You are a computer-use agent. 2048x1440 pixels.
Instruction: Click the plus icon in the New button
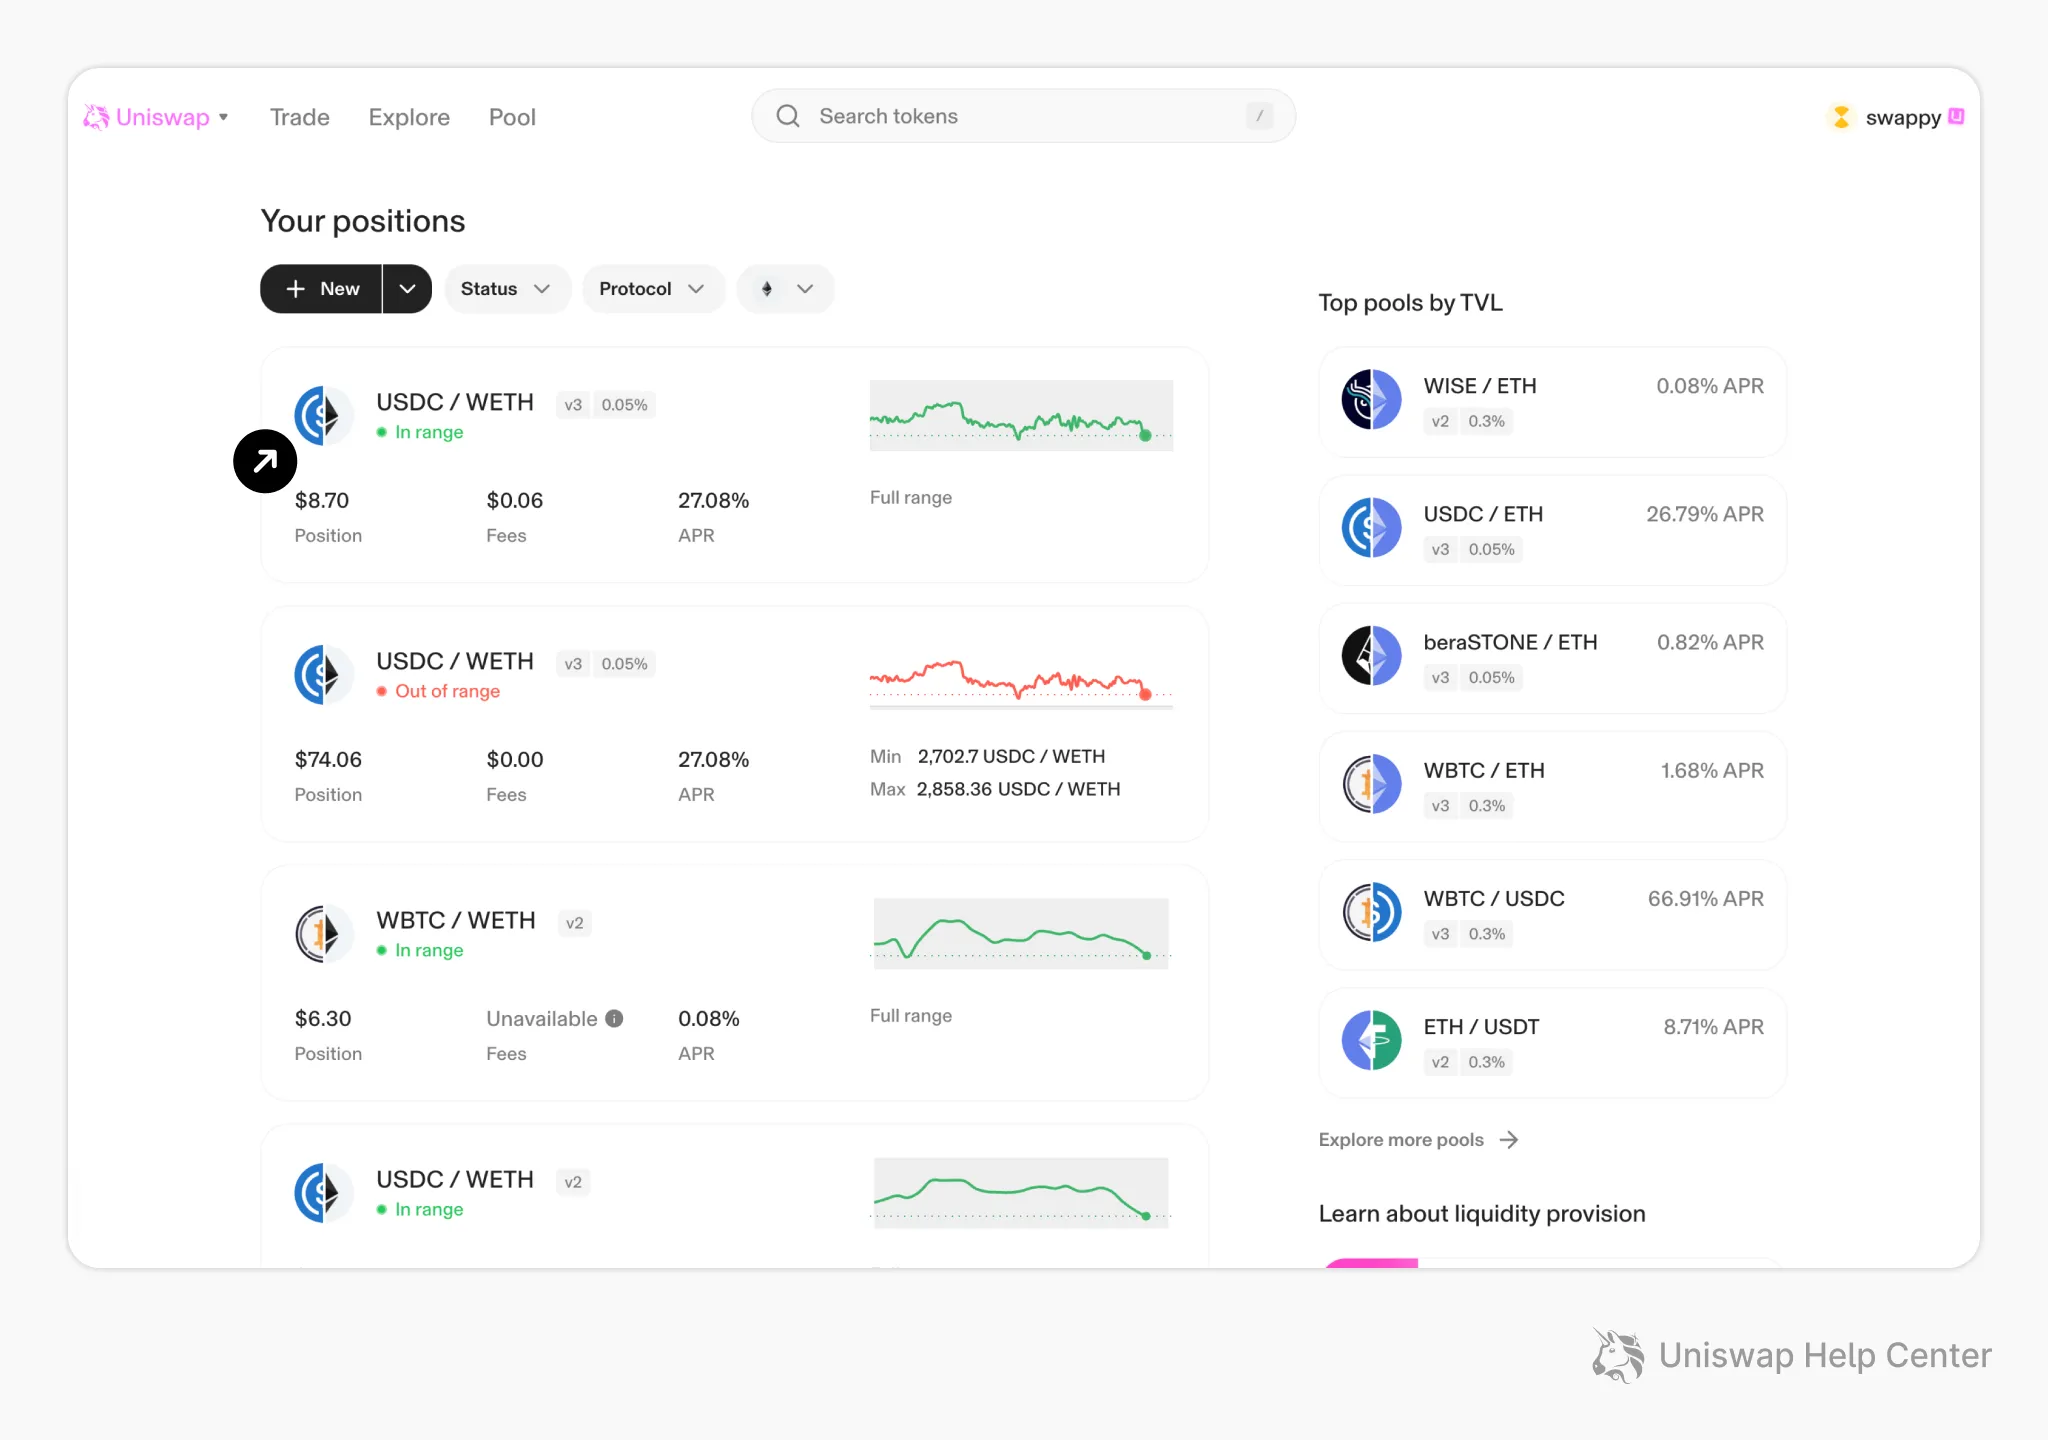click(x=295, y=289)
